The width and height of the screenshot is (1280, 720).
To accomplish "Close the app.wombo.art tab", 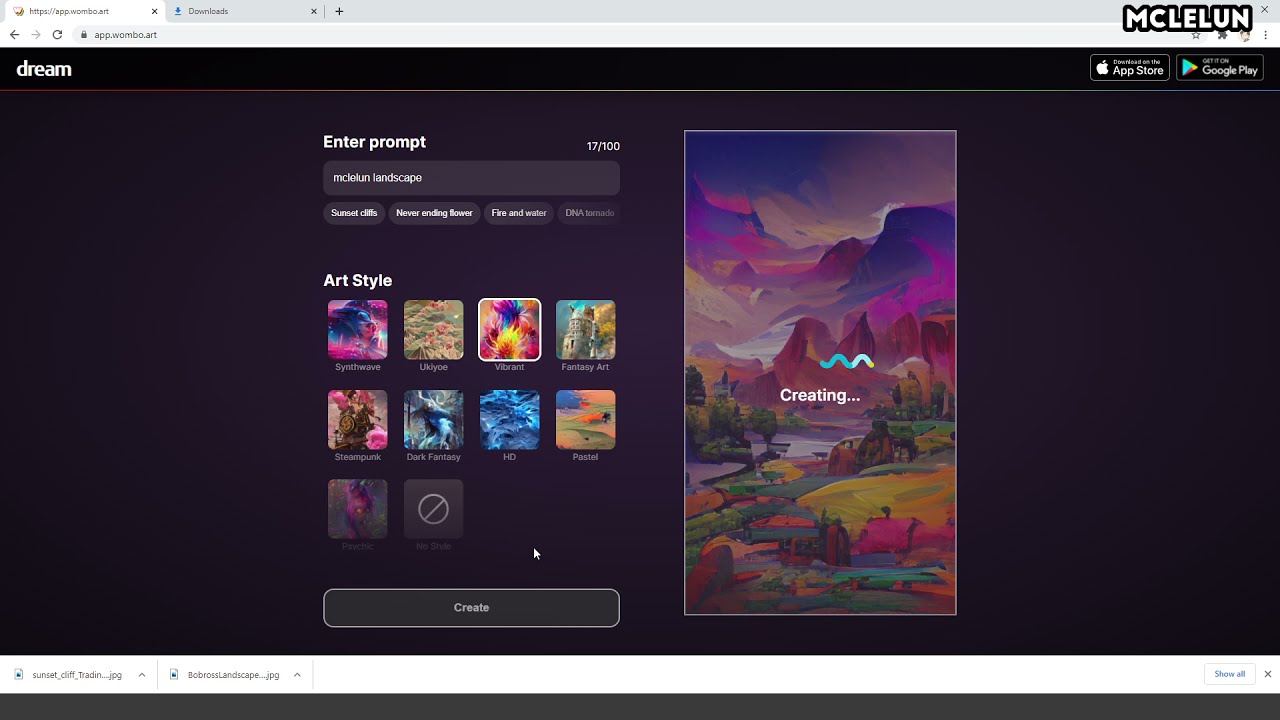I will coord(154,11).
